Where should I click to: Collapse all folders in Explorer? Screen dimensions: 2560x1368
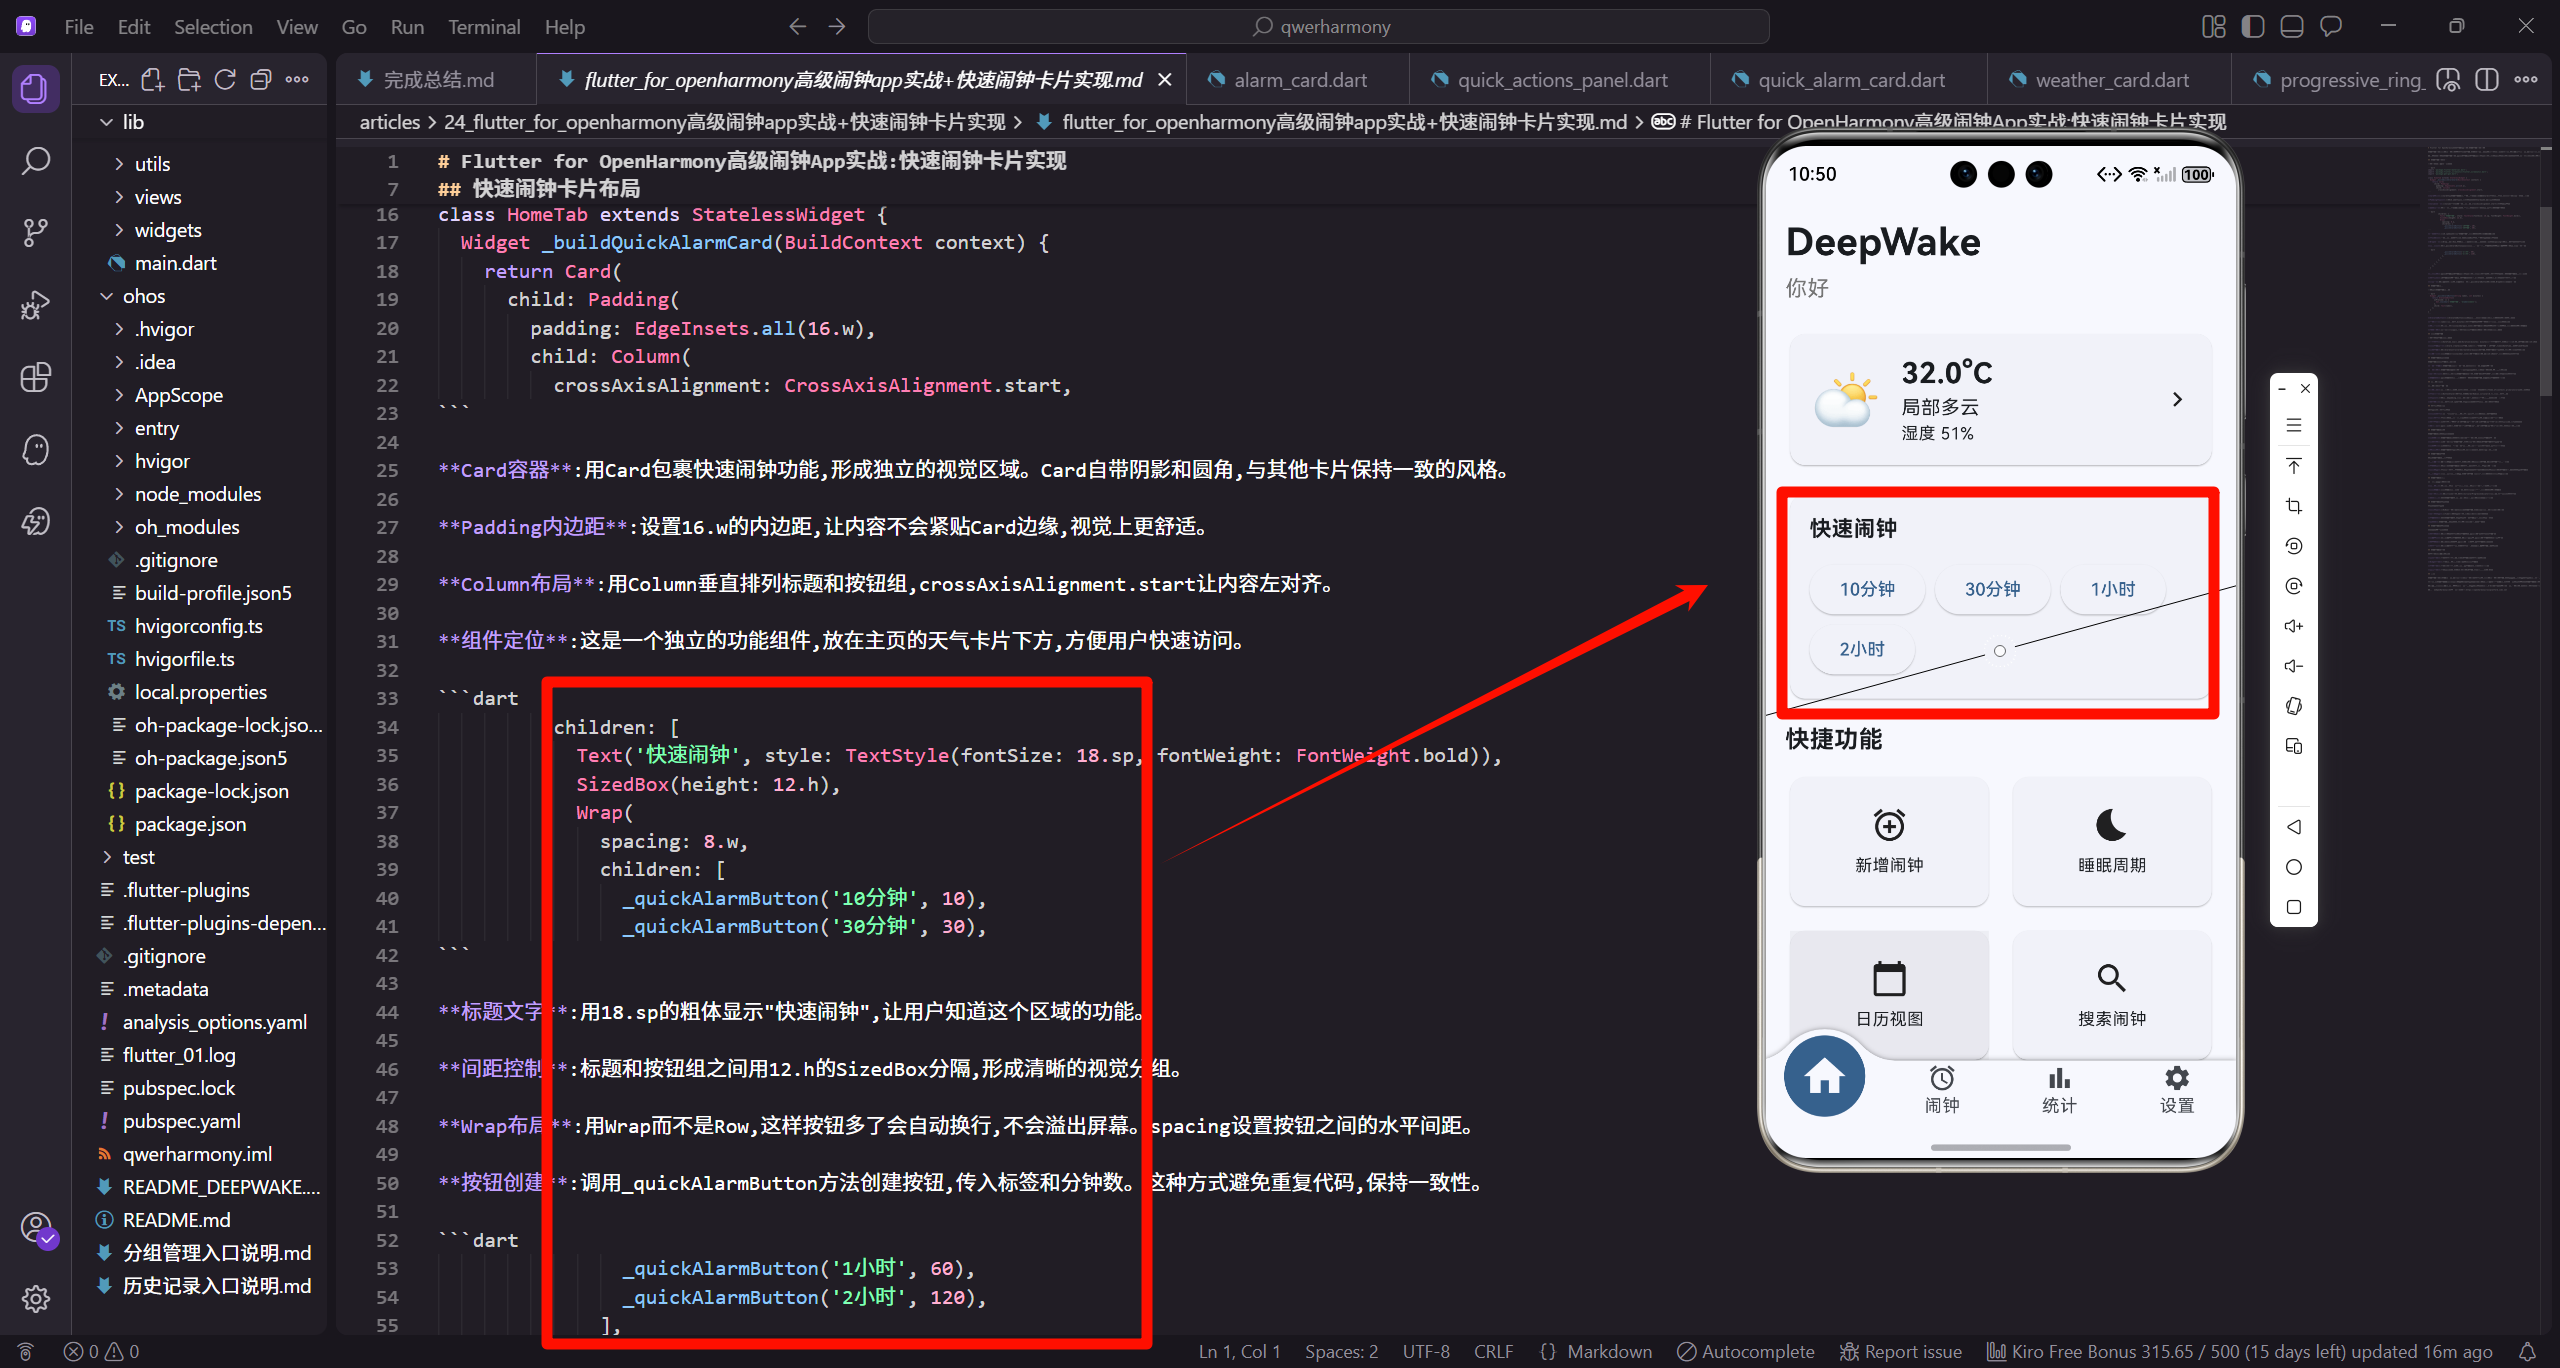tap(261, 80)
